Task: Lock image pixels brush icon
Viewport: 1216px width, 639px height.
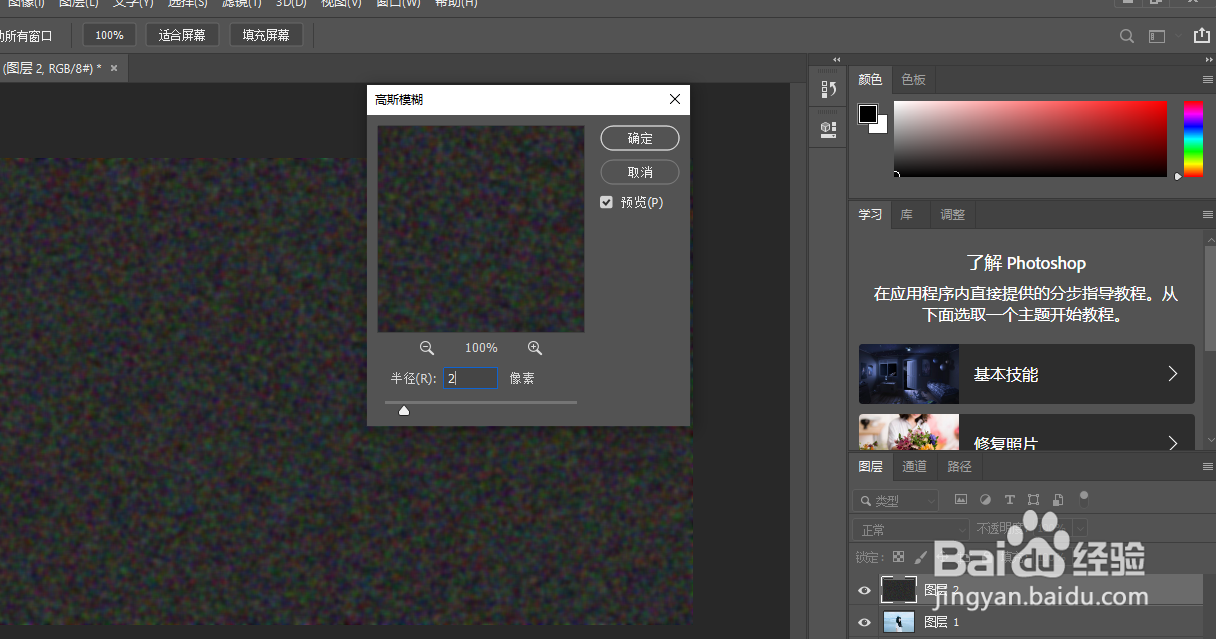Action: (921, 557)
